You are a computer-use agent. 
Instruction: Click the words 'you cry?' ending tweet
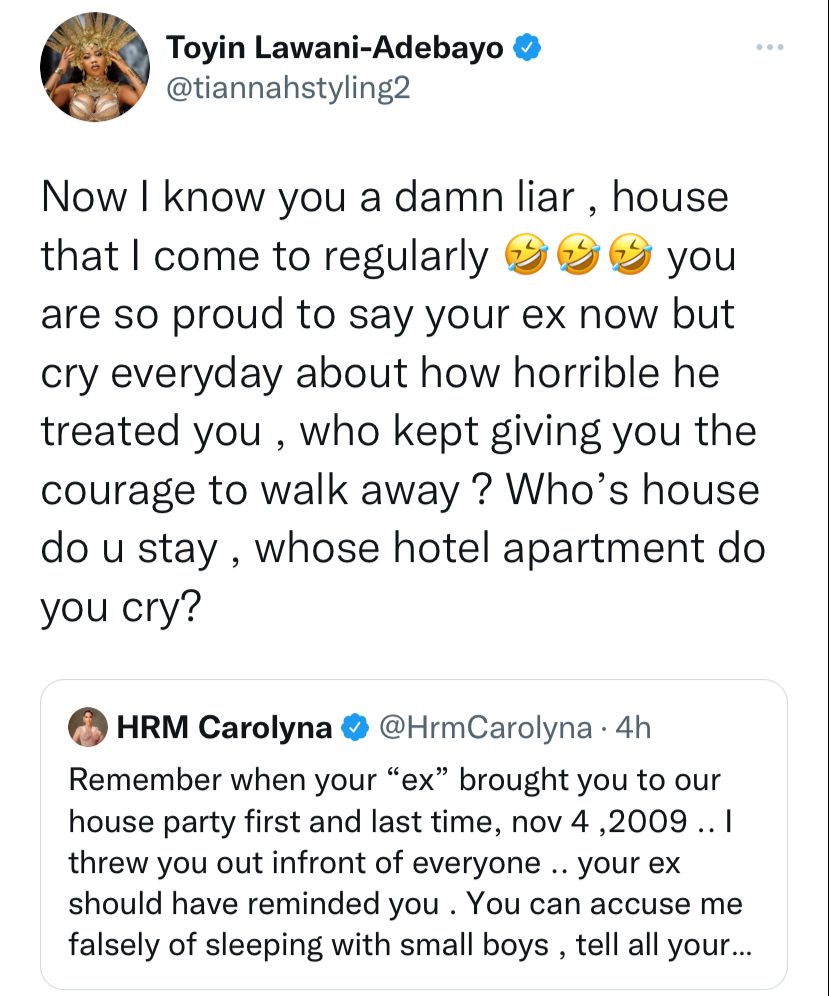(121, 608)
